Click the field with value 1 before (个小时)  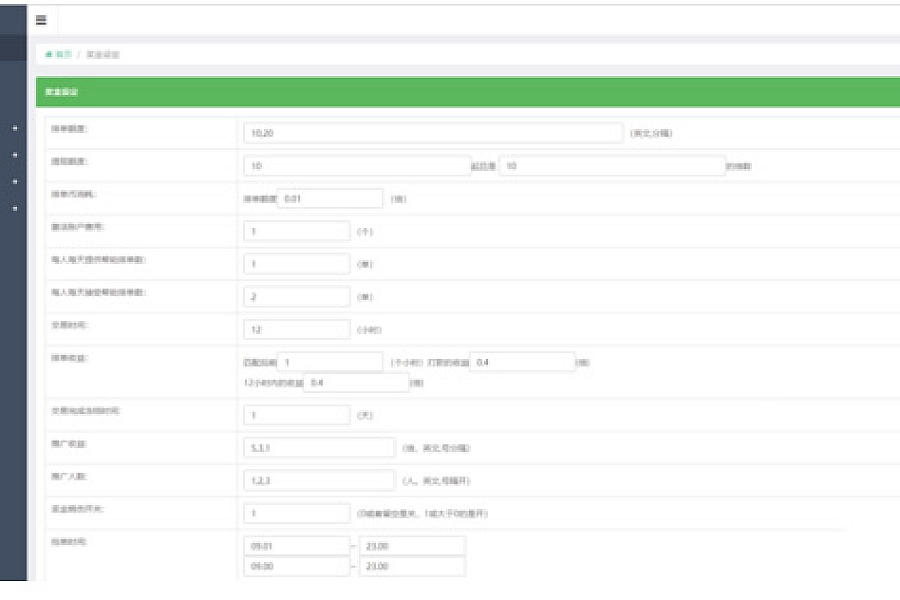tap(330, 362)
